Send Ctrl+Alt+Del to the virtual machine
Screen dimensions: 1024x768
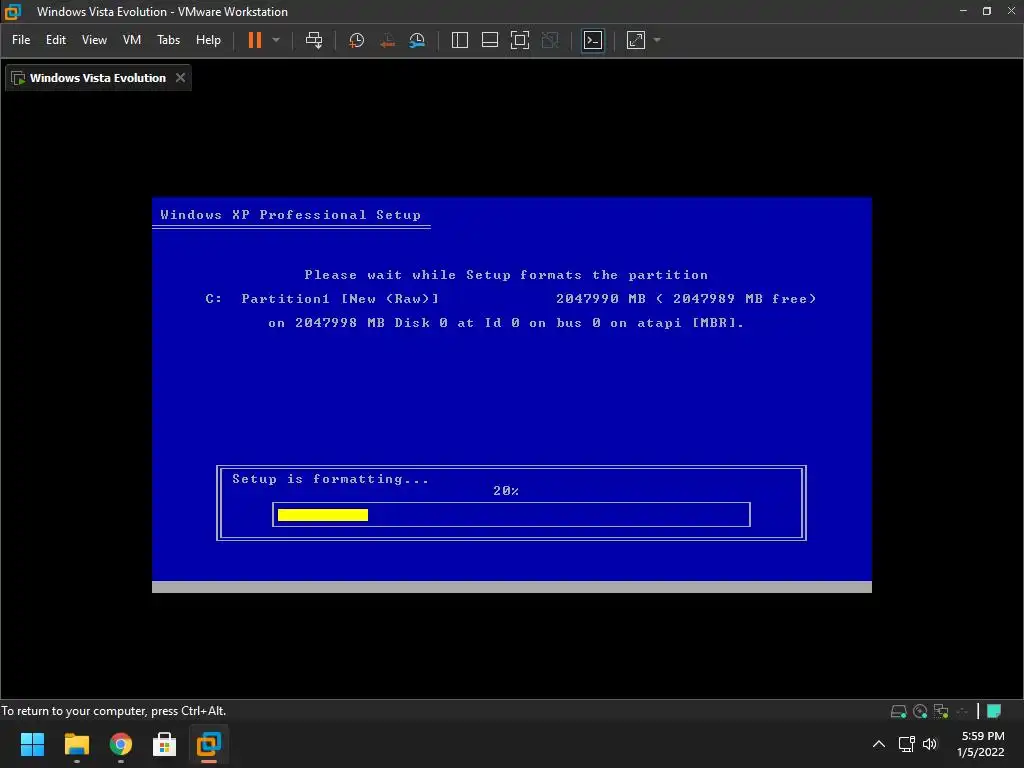pos(314,40)
